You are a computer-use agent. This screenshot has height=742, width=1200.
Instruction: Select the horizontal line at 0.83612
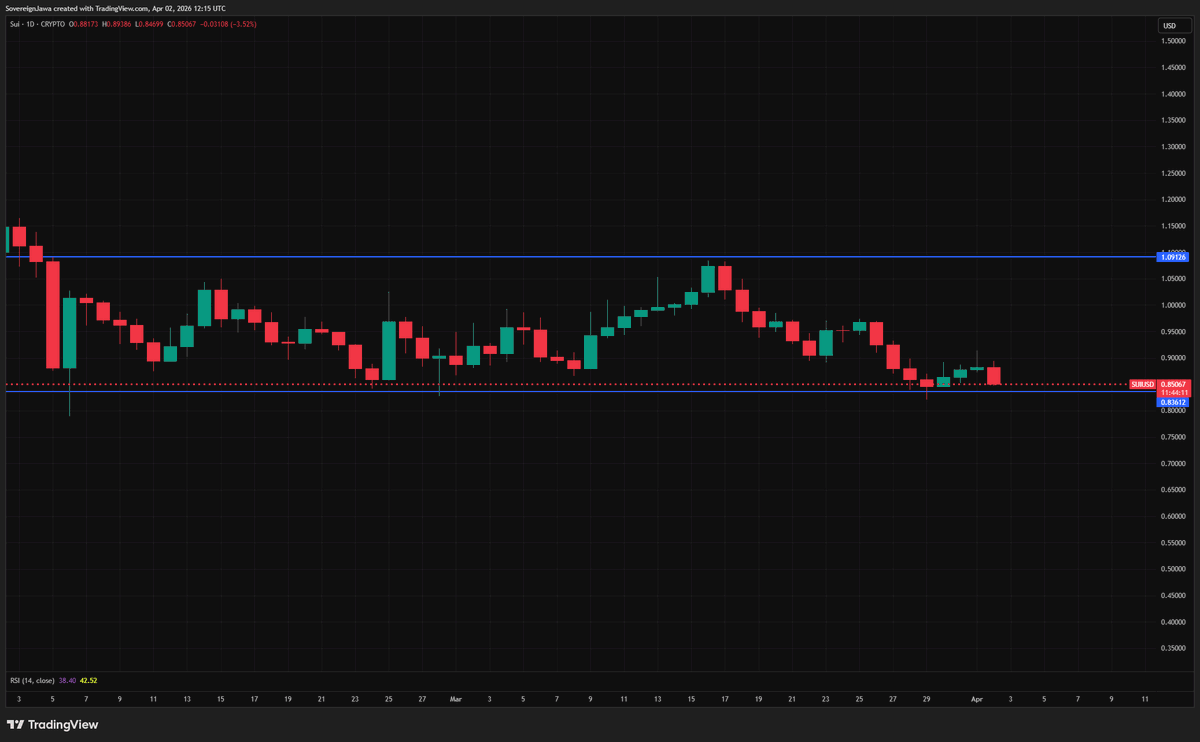click(580, 391)
